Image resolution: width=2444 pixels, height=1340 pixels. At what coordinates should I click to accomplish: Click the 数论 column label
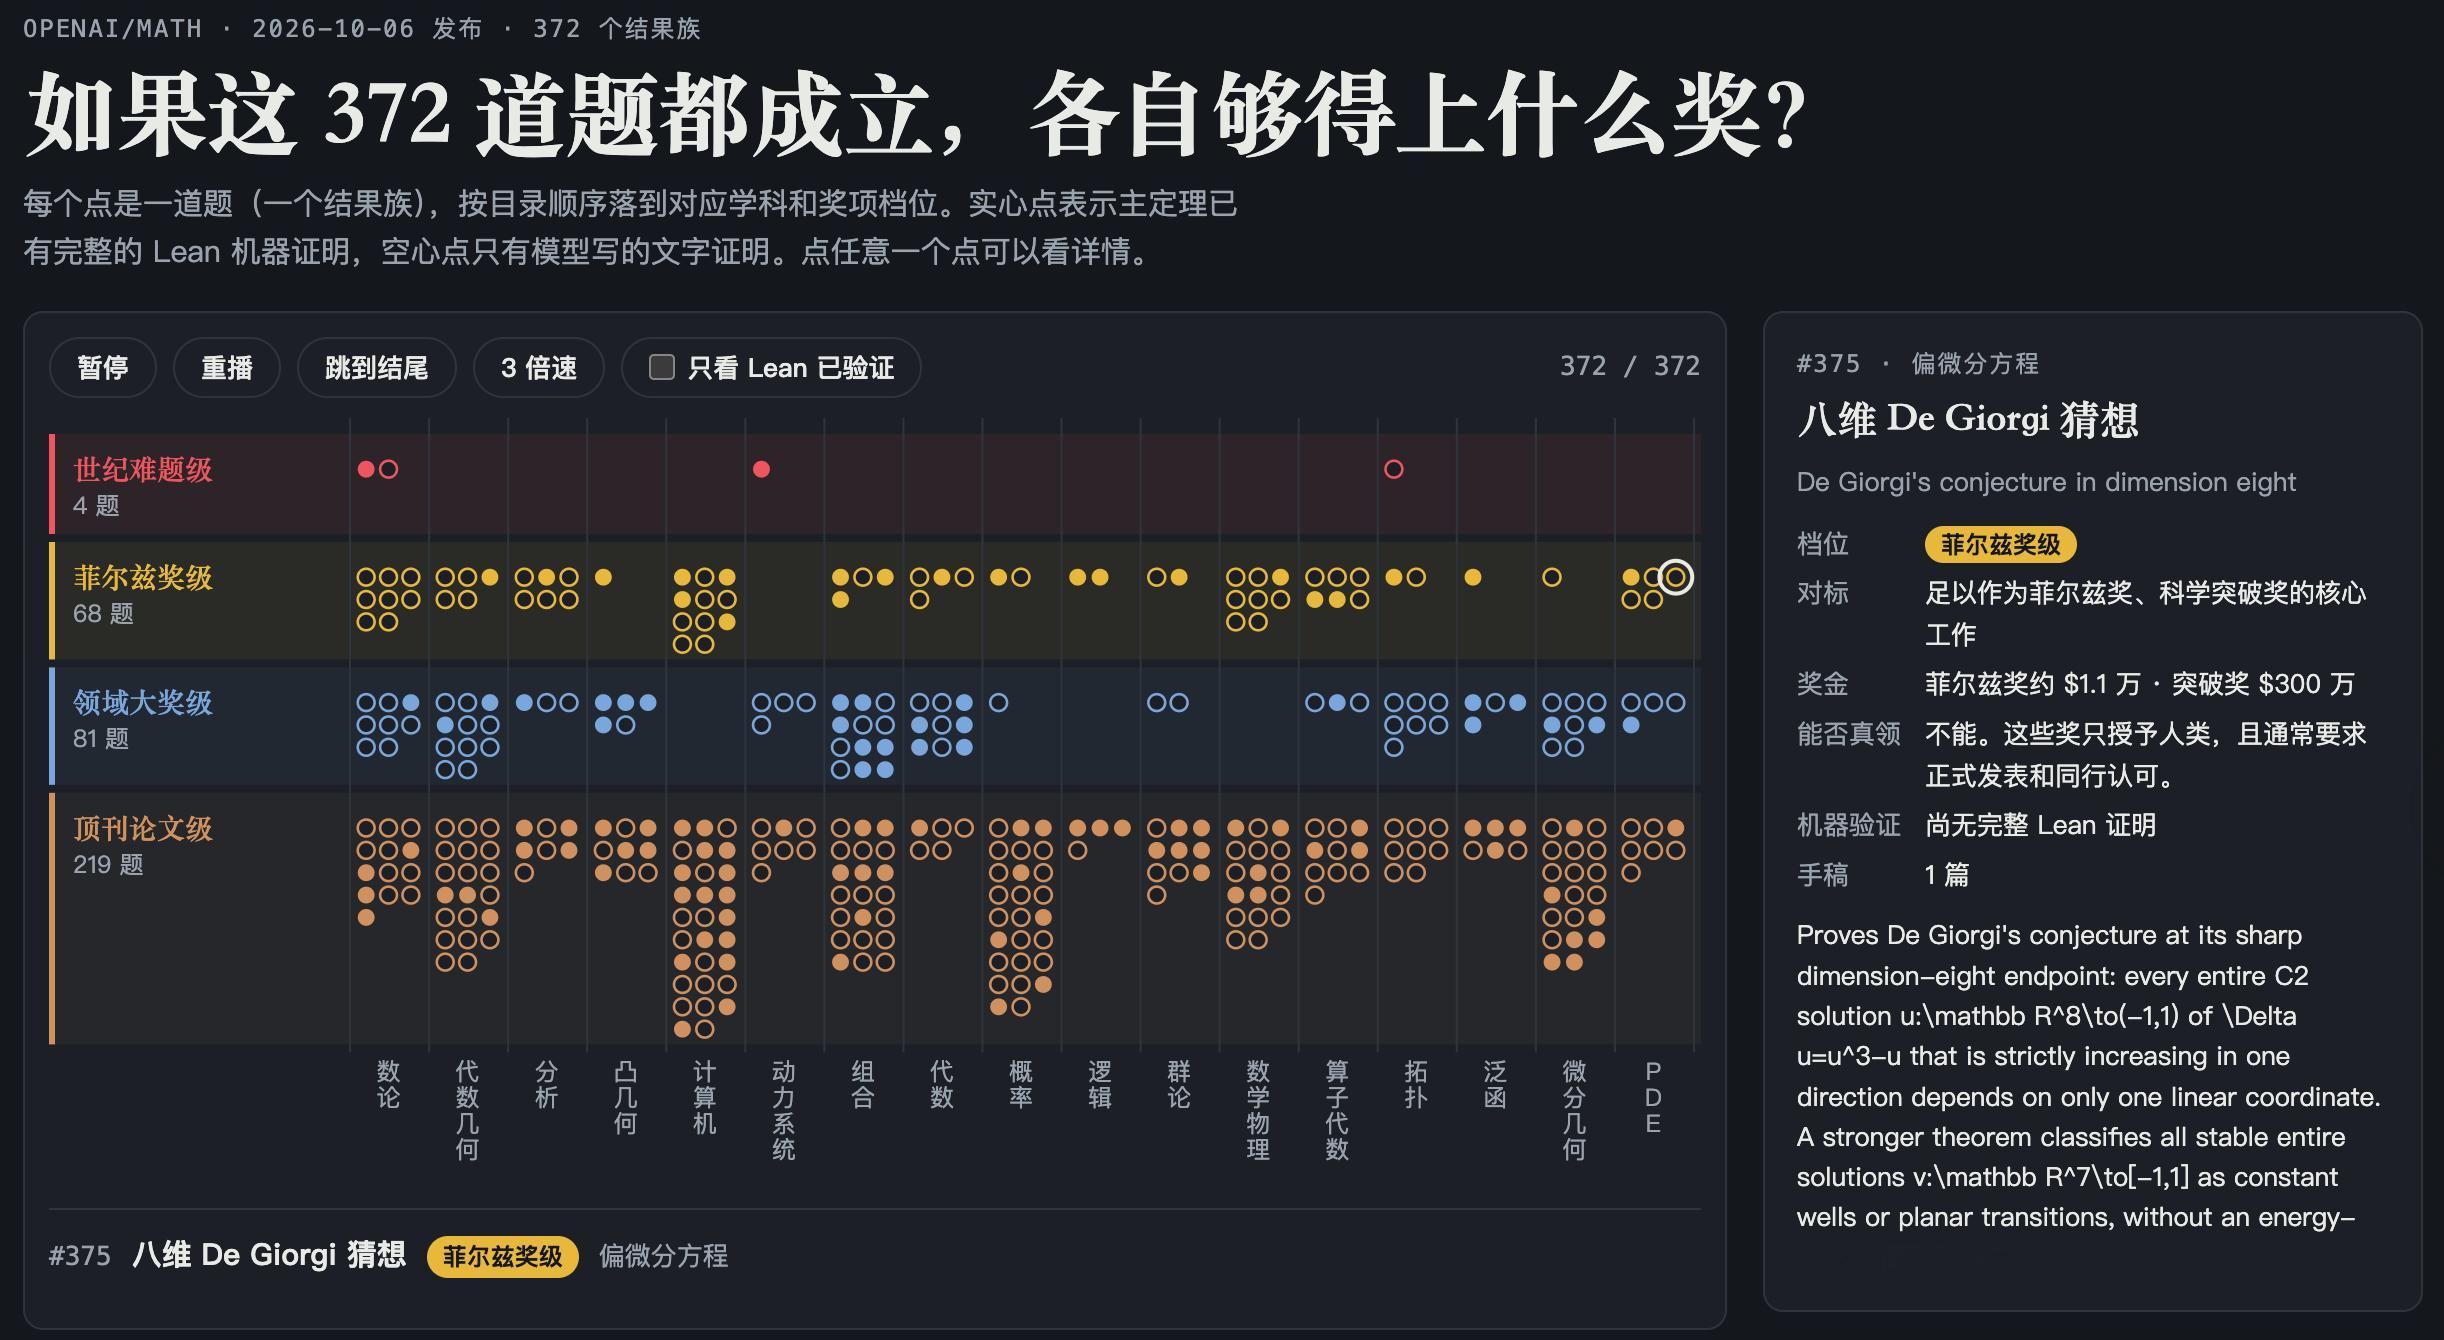click(x=388, y=1085)
